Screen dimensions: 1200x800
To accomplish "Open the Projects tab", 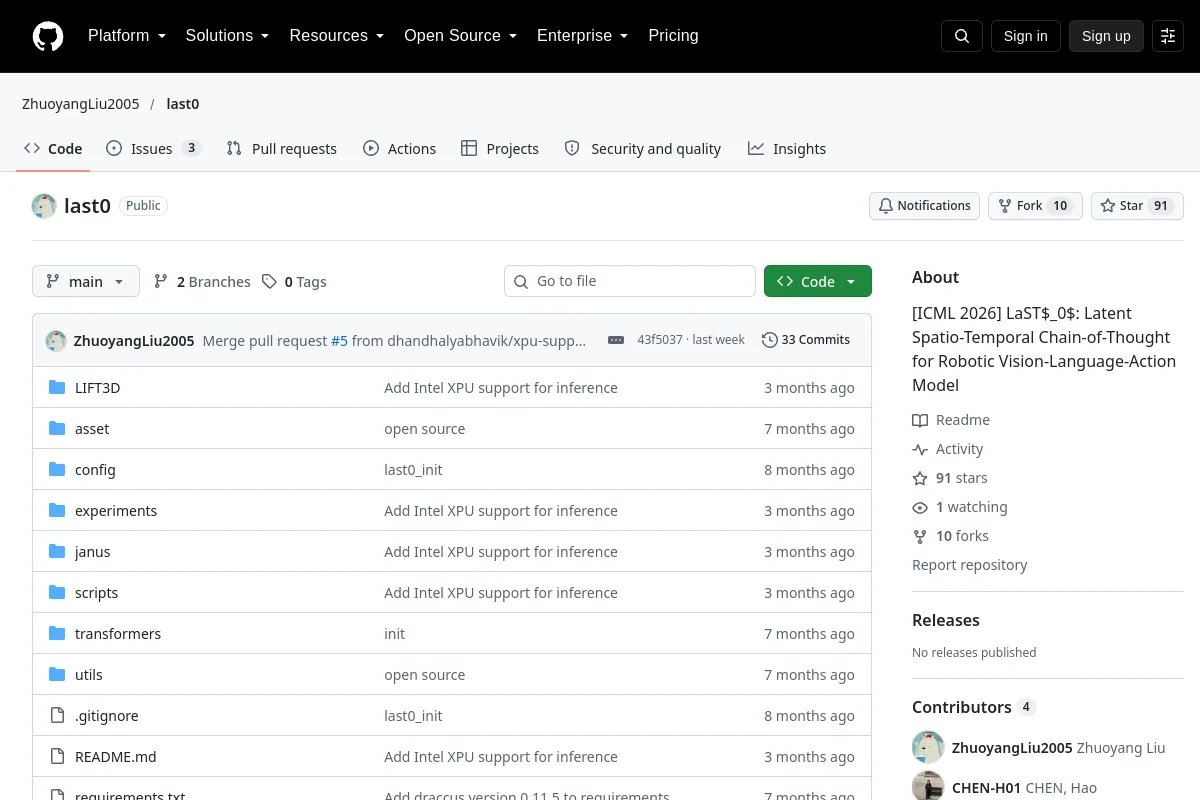I will pos(500,149).
